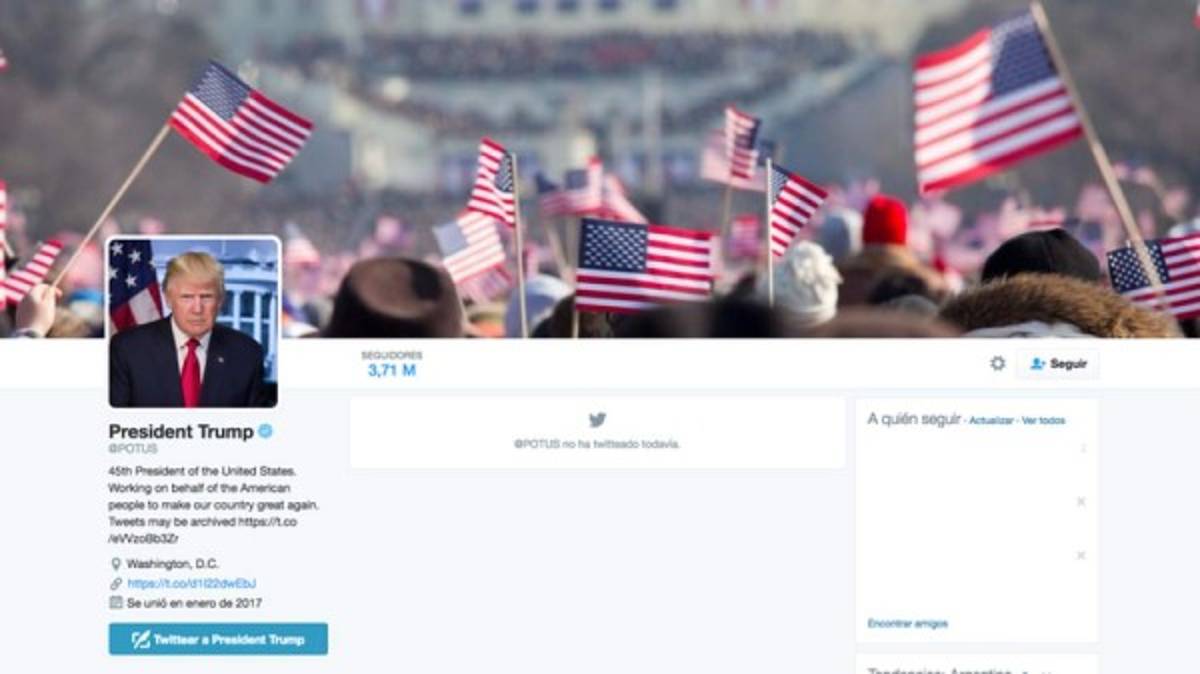
Task: Click the blue verified badge next to President Trump
Action: [266, 431]
